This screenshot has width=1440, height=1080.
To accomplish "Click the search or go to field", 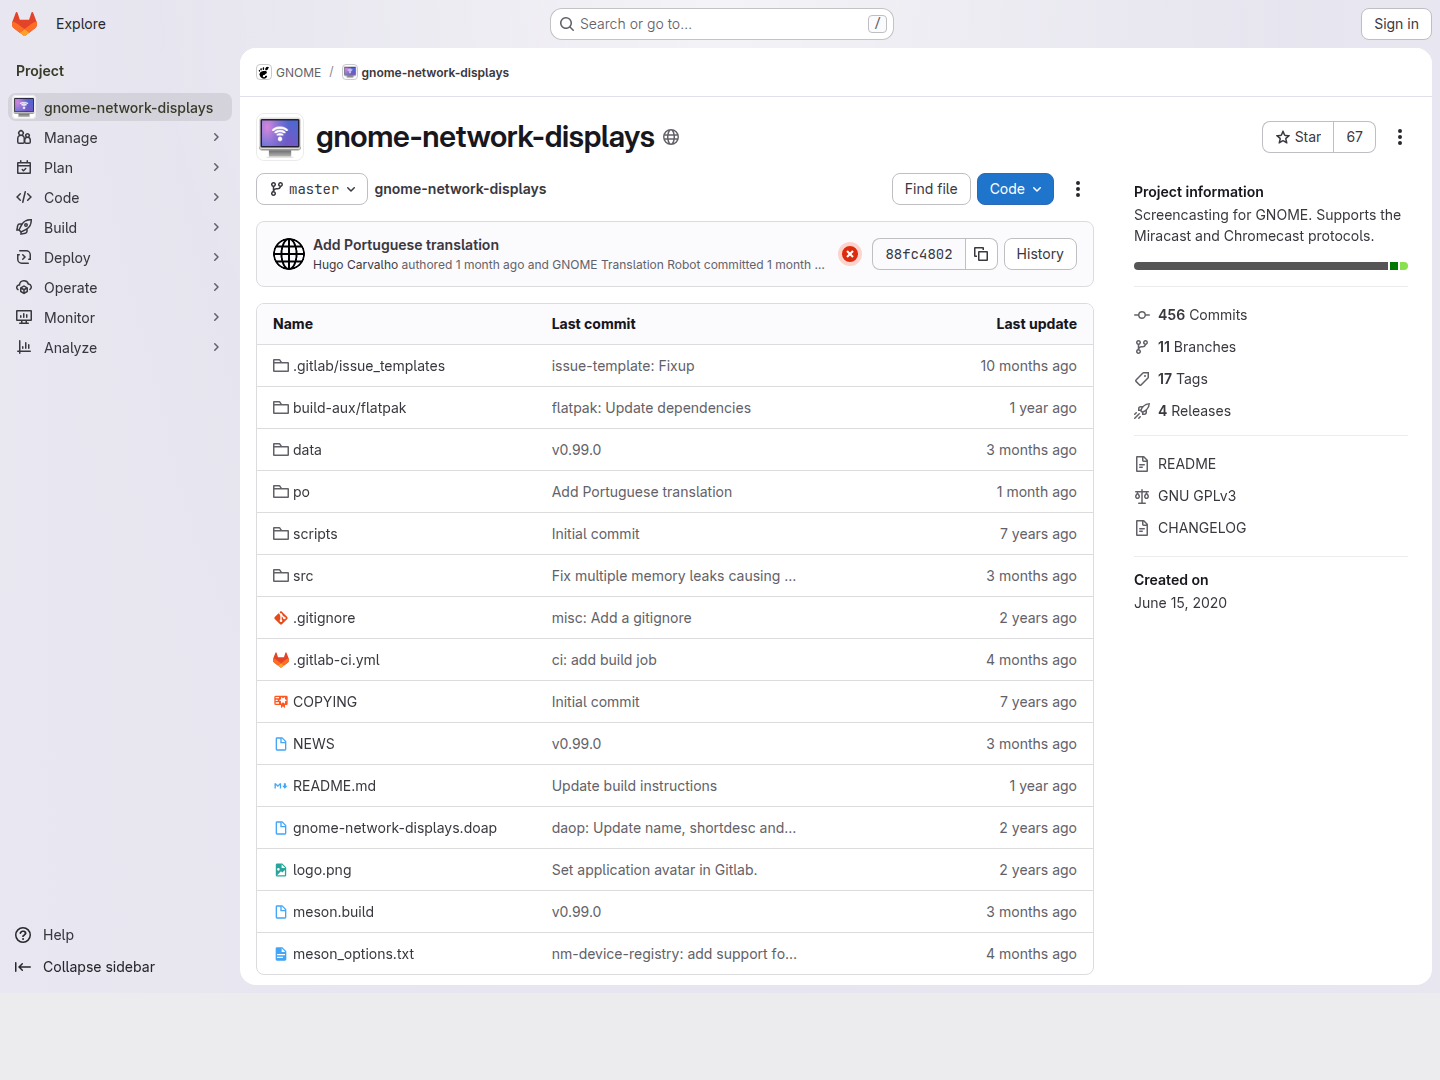I will [722, 24].
